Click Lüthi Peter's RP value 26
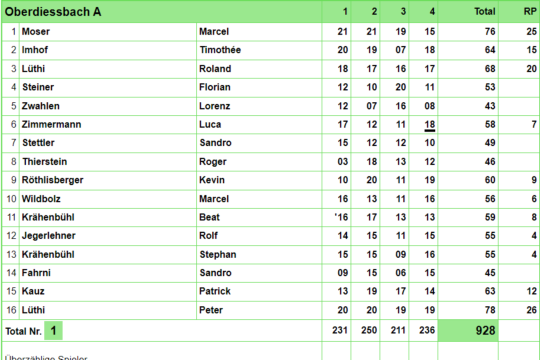Image resolution: width=540 pixels, height=360 pixels. tap(531, 310)
